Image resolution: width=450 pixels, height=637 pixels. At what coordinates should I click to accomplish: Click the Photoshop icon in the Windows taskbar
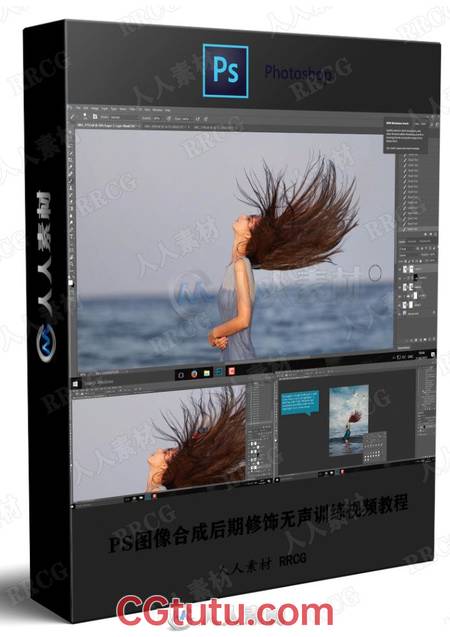coord(219,372)
